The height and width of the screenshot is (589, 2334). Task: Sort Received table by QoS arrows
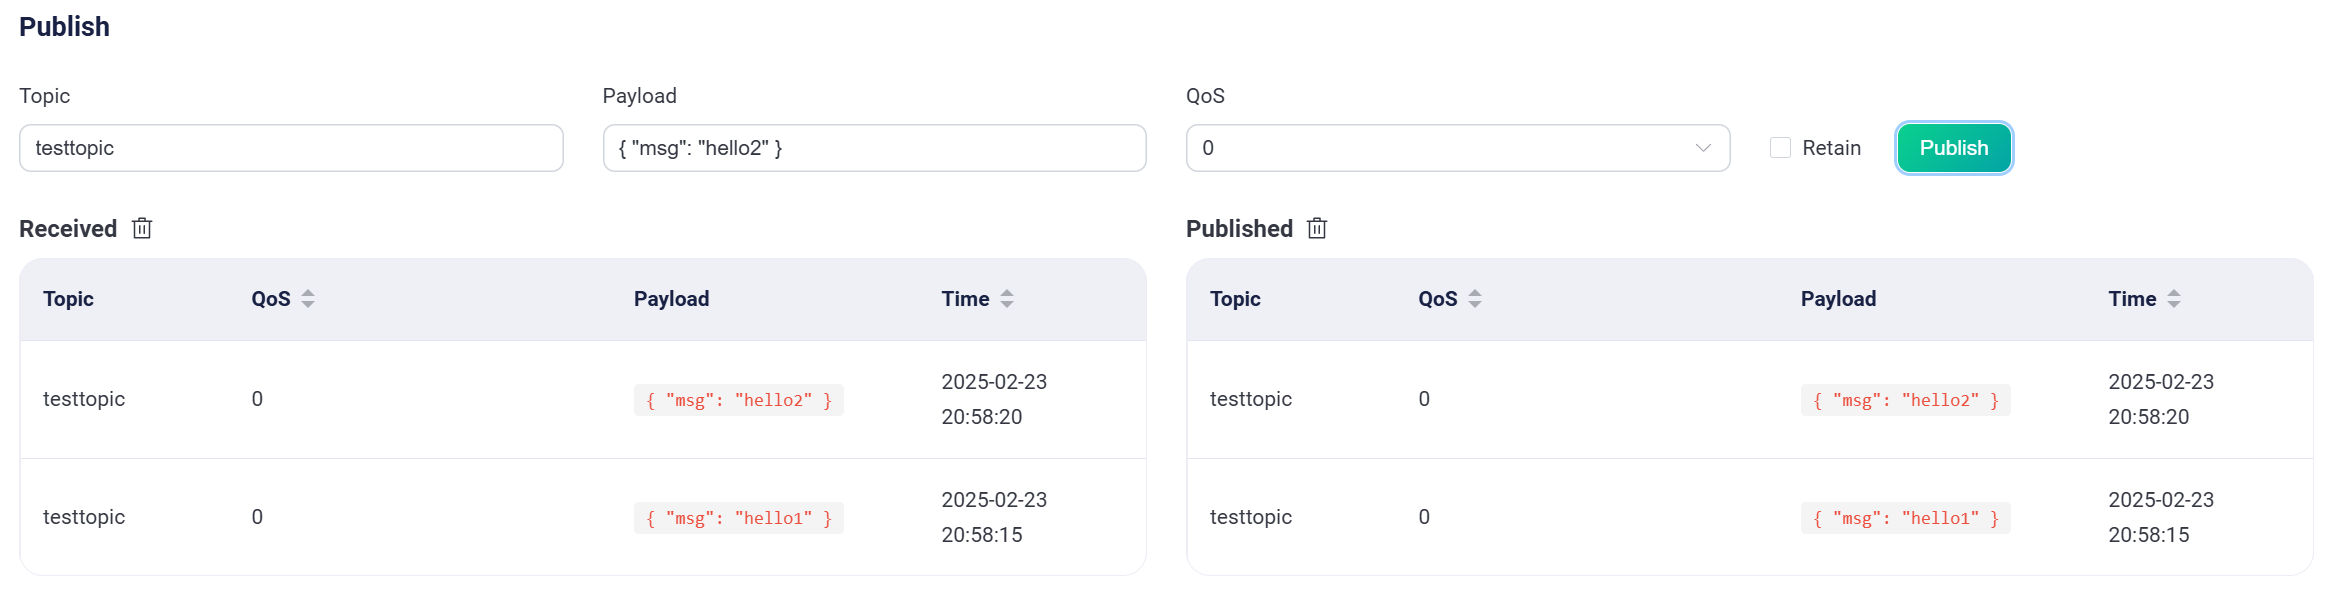click(x=308, y=299)
